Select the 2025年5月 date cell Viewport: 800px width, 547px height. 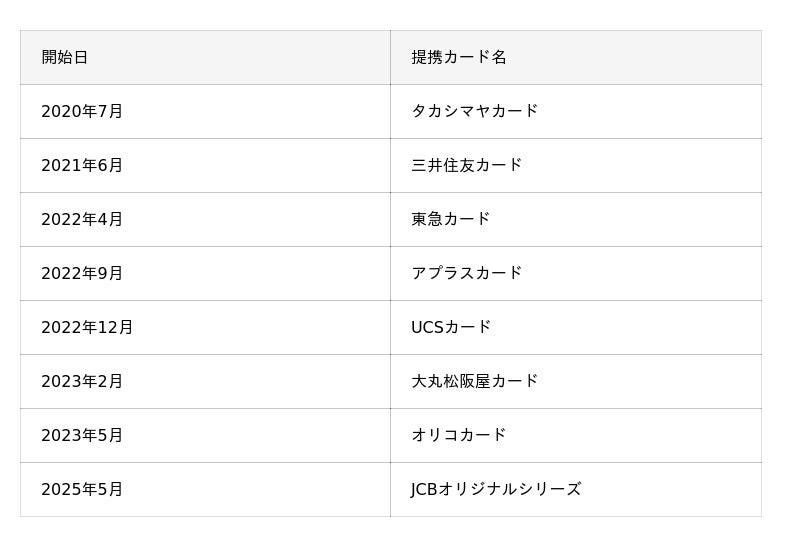(82, 489)
